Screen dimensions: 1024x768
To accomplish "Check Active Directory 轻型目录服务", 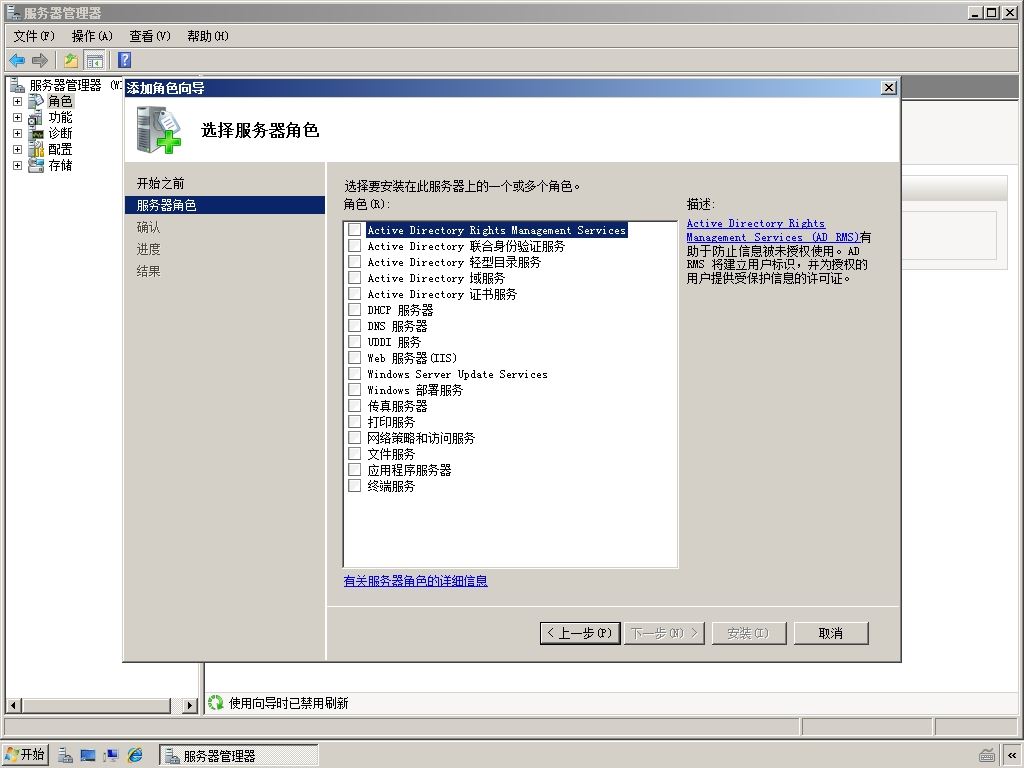I will pos(355,261).
